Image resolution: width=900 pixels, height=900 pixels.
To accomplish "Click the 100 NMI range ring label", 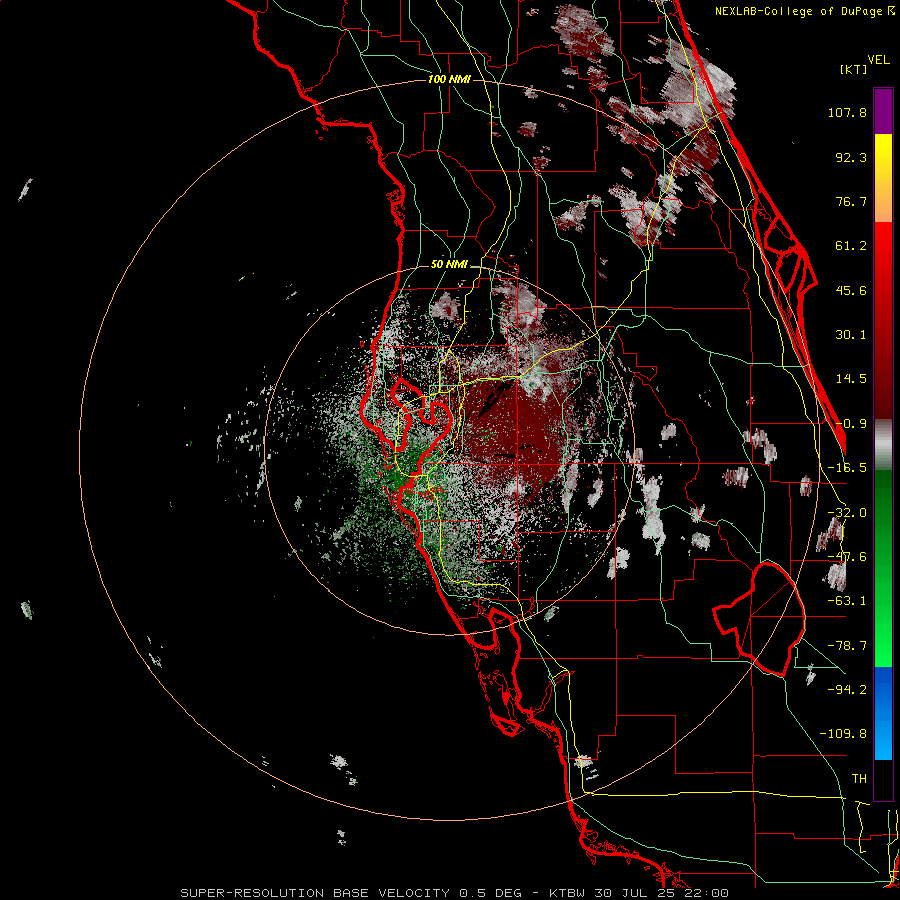I will [449, 79].
